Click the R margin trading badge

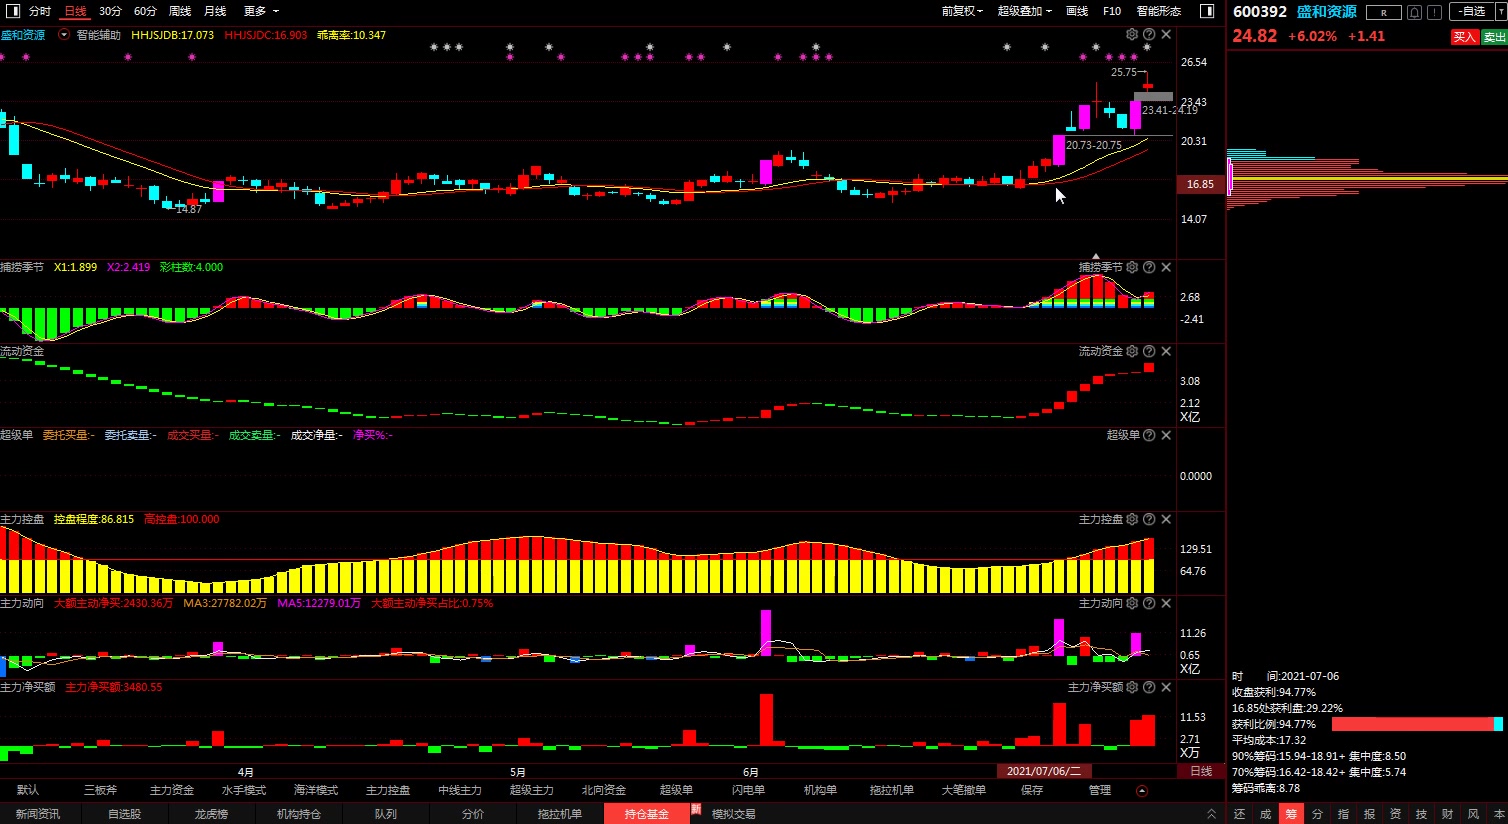pos(1384,12)
